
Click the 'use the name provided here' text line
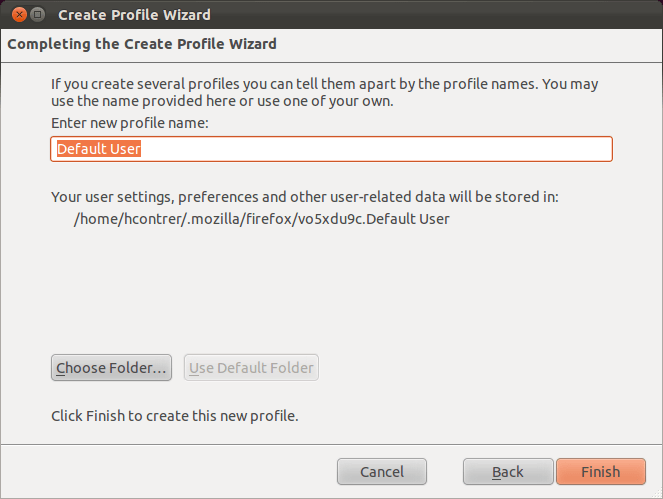(x=222, y=101)
